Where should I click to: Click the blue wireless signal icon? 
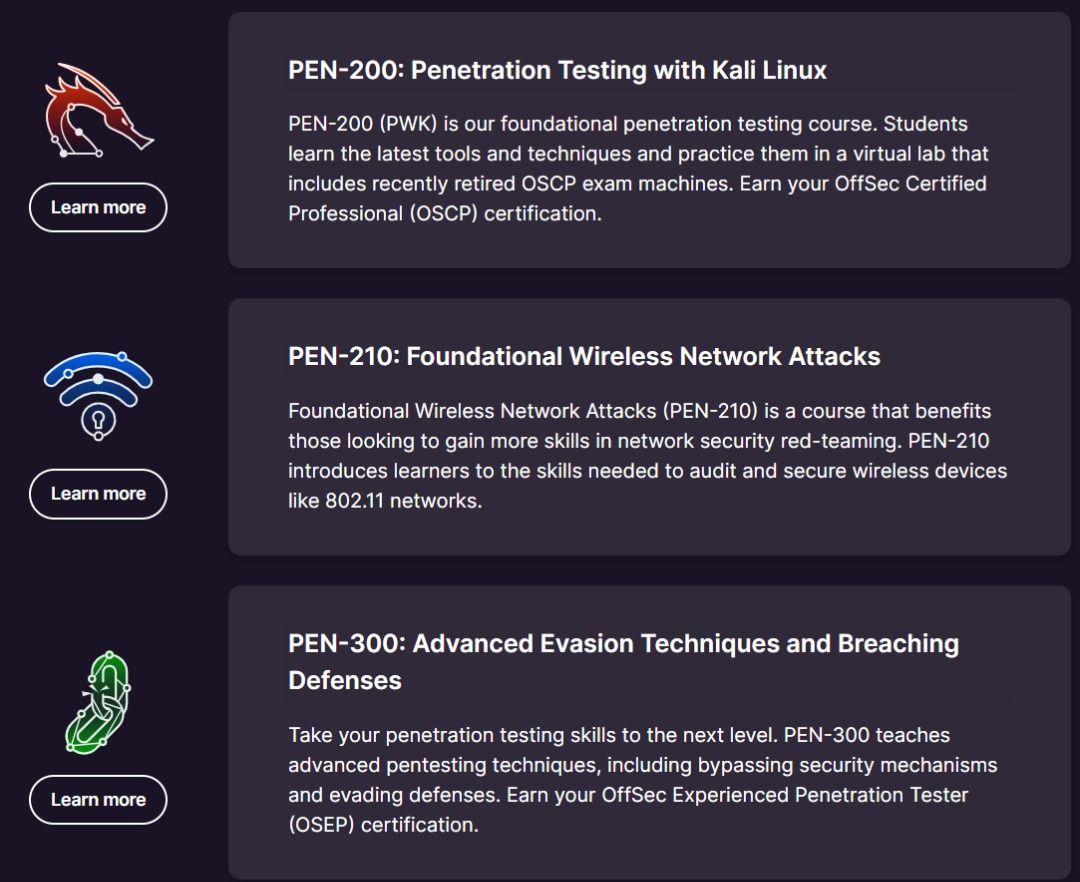[97, 394]
